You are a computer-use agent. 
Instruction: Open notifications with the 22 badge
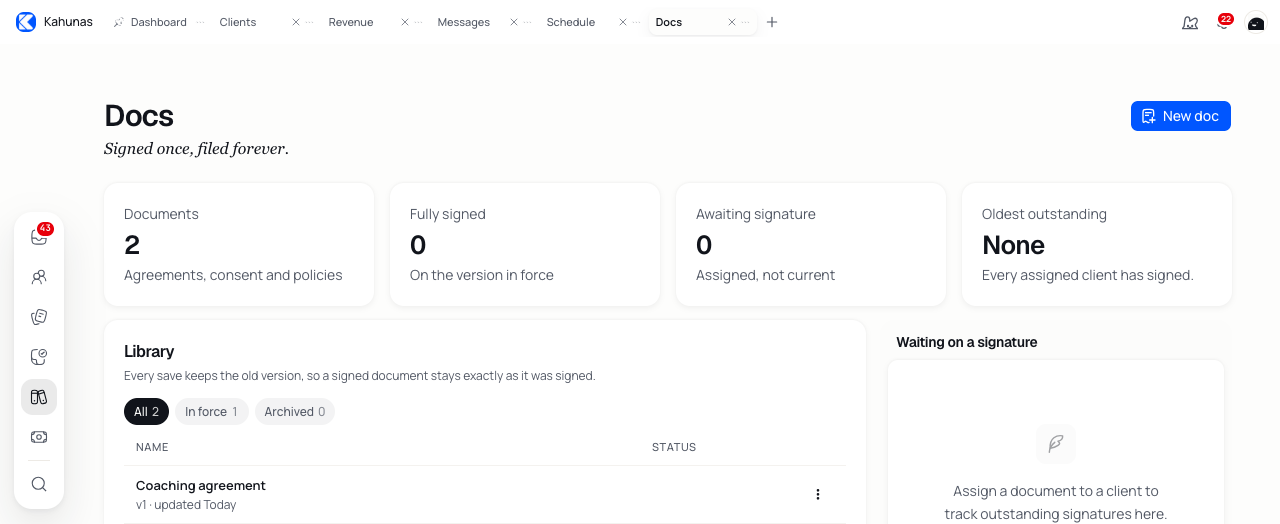tap(1223, 22)
